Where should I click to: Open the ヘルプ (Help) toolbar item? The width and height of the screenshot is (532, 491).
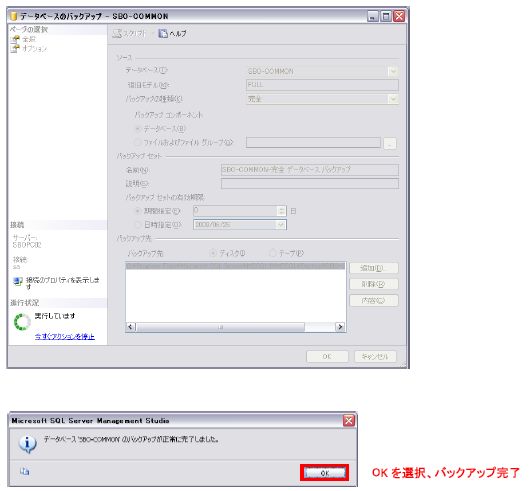point(173,33)
